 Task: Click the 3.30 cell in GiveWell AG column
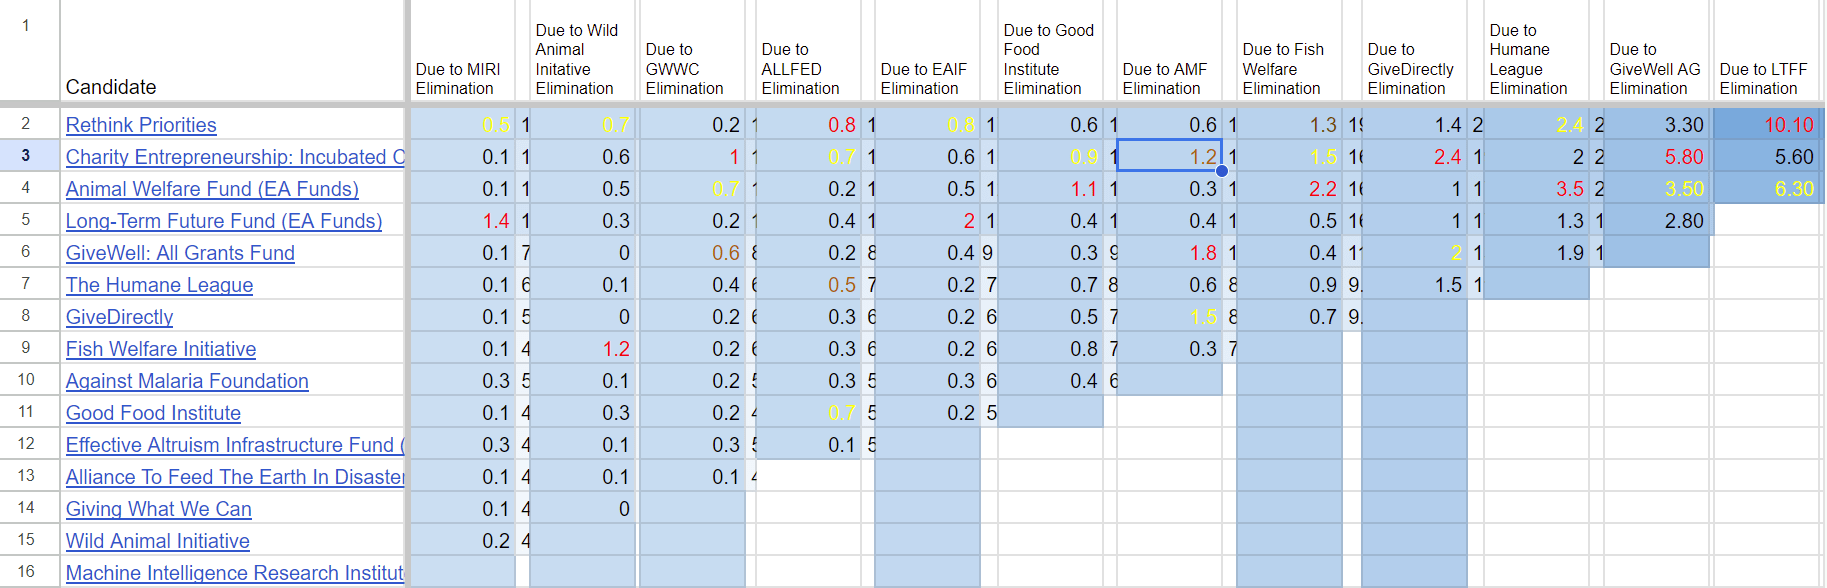[1656, 125]
